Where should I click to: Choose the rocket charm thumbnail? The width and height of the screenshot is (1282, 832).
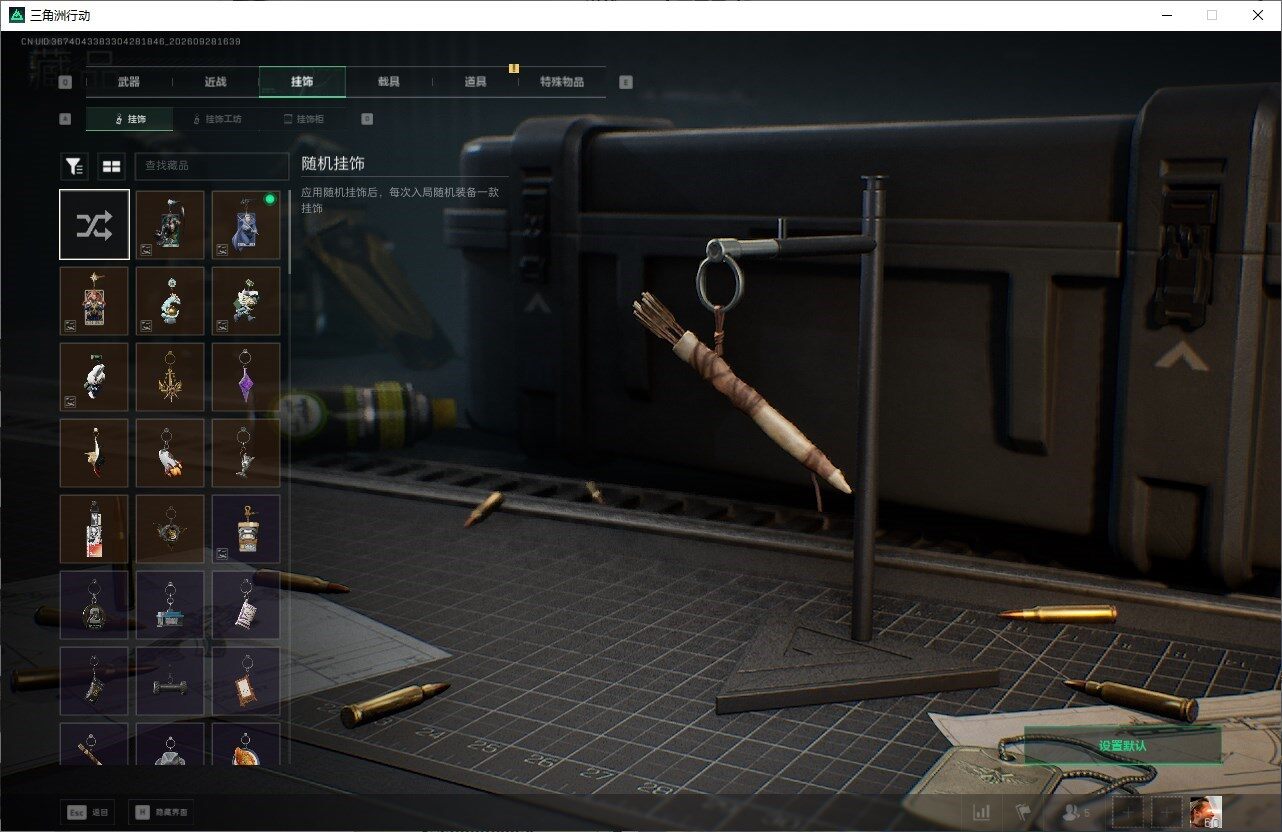point(170,453)
